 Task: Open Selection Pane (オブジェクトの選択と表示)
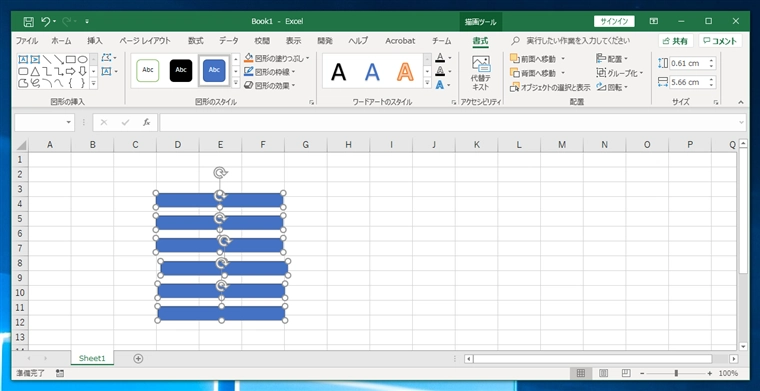[550, 87]
